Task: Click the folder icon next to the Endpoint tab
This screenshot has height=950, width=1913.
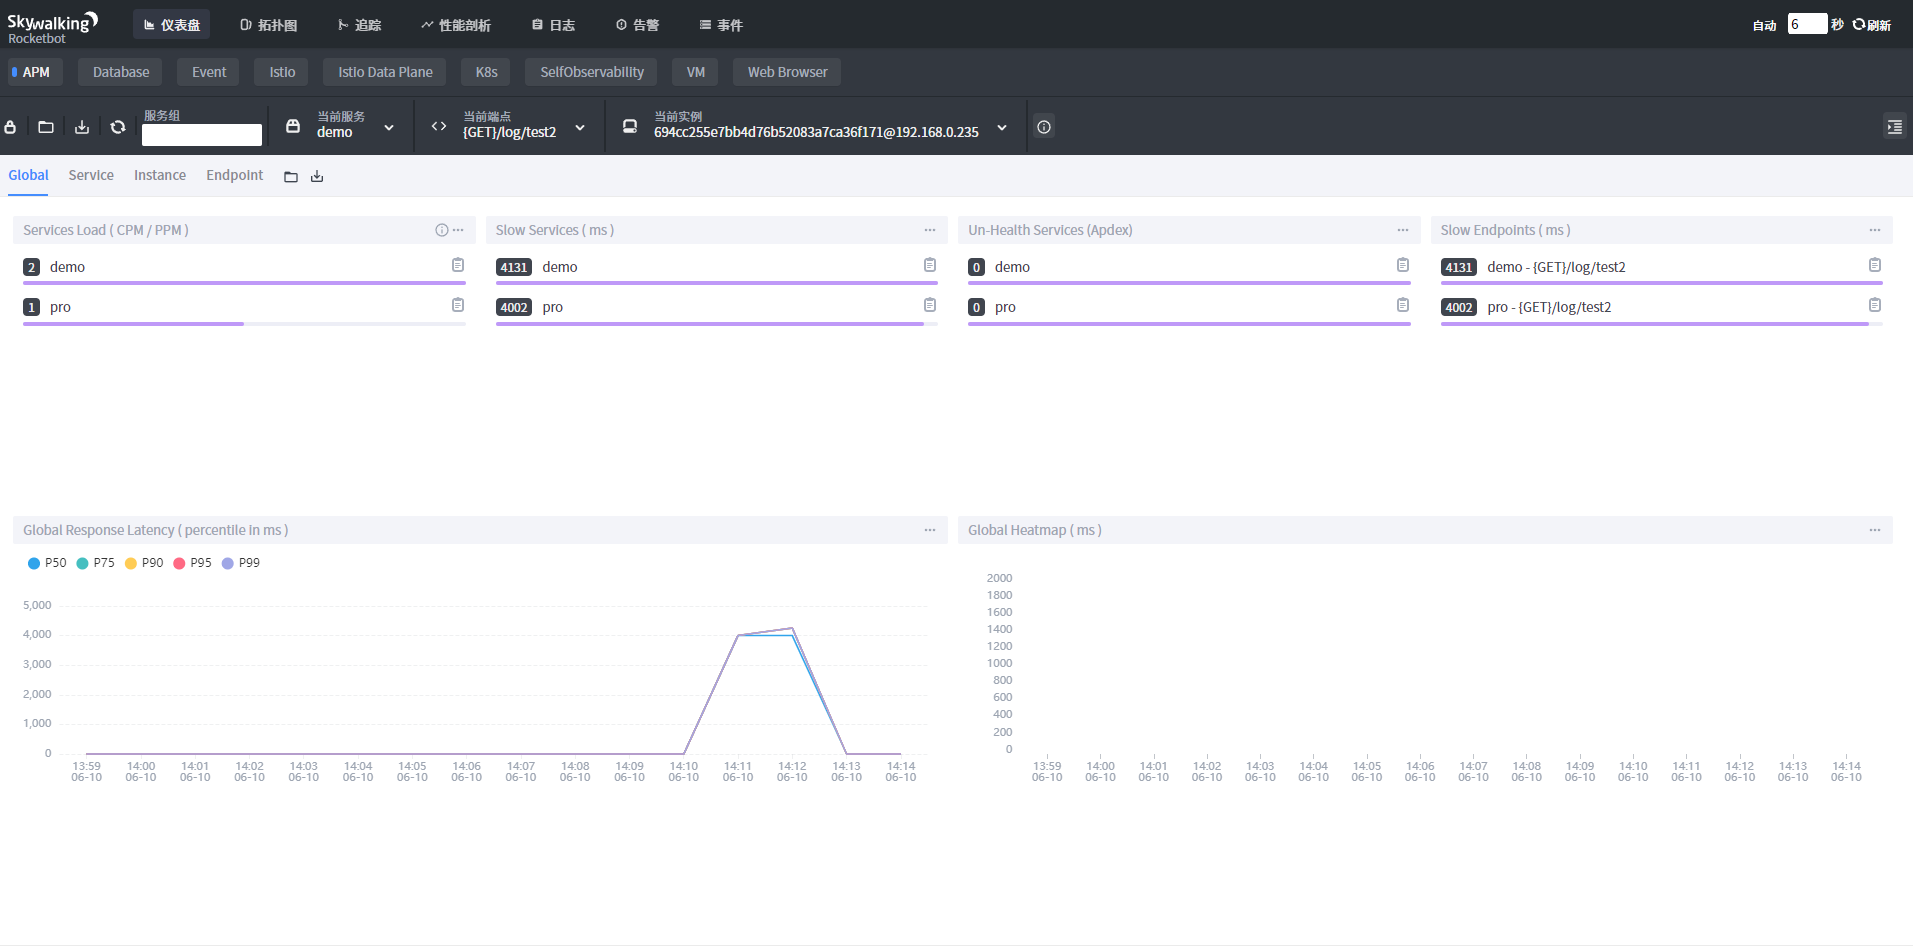Action: (x=291, y=177)
